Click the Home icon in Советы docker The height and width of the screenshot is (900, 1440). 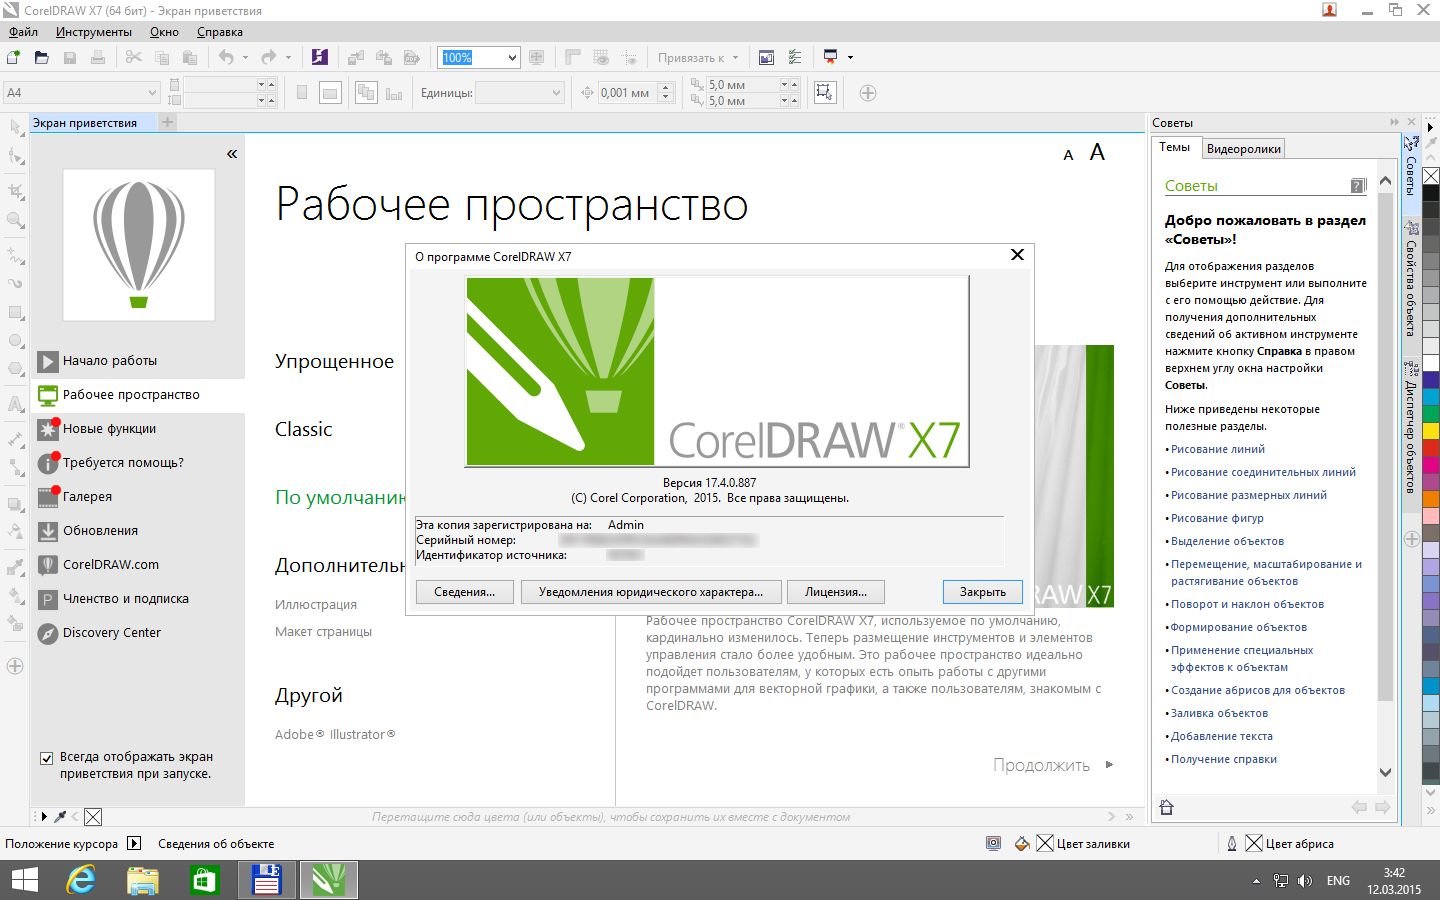[x=1166, y=807]
